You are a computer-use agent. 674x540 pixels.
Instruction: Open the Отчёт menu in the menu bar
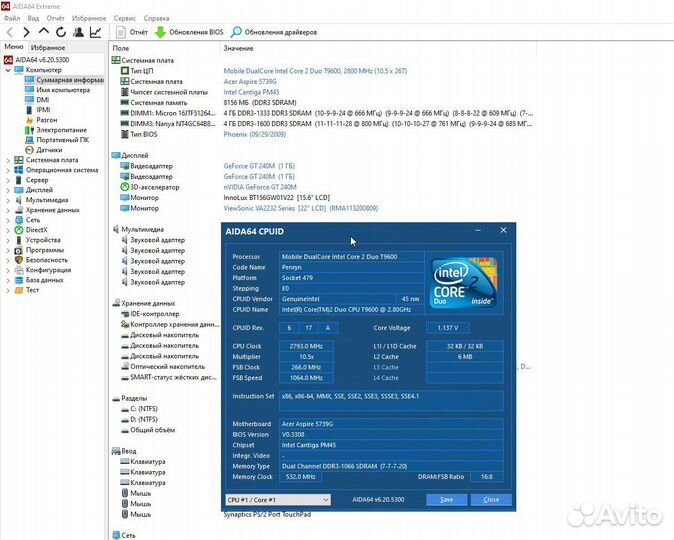coord(55,18)
